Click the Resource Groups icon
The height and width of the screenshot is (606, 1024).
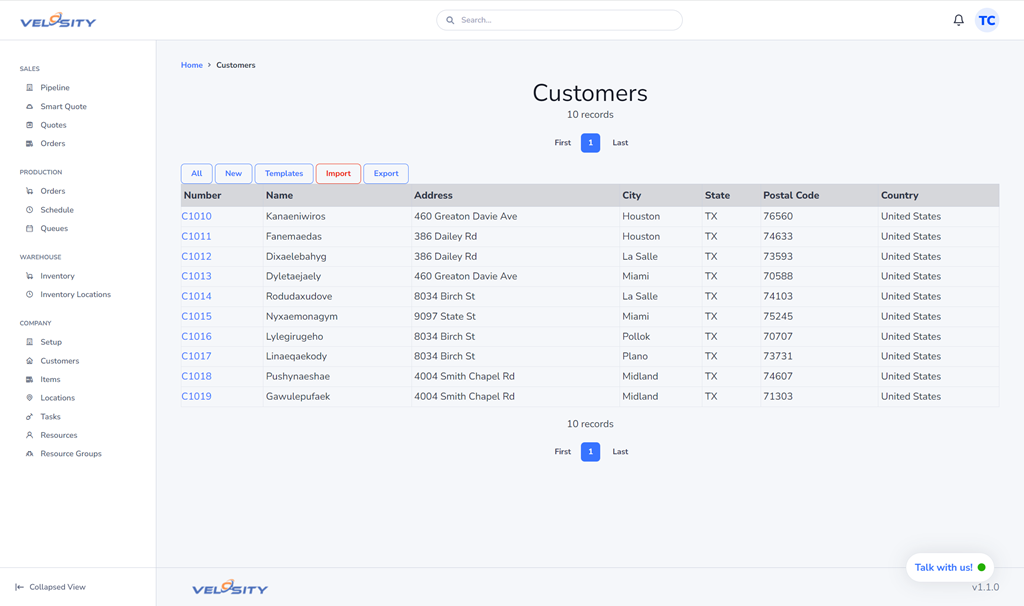[29, 454]
